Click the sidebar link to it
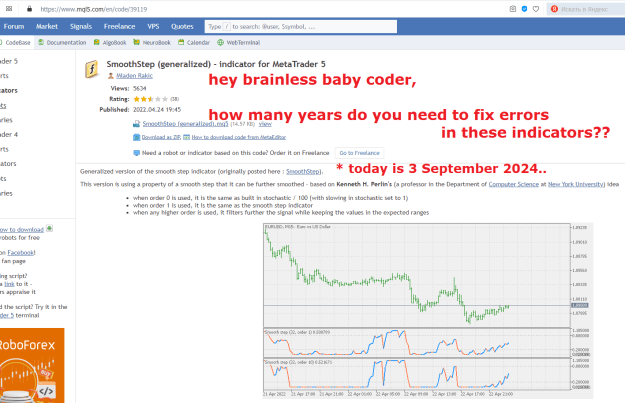The width and height of the screenshot is (625, 403). point(9,284)
